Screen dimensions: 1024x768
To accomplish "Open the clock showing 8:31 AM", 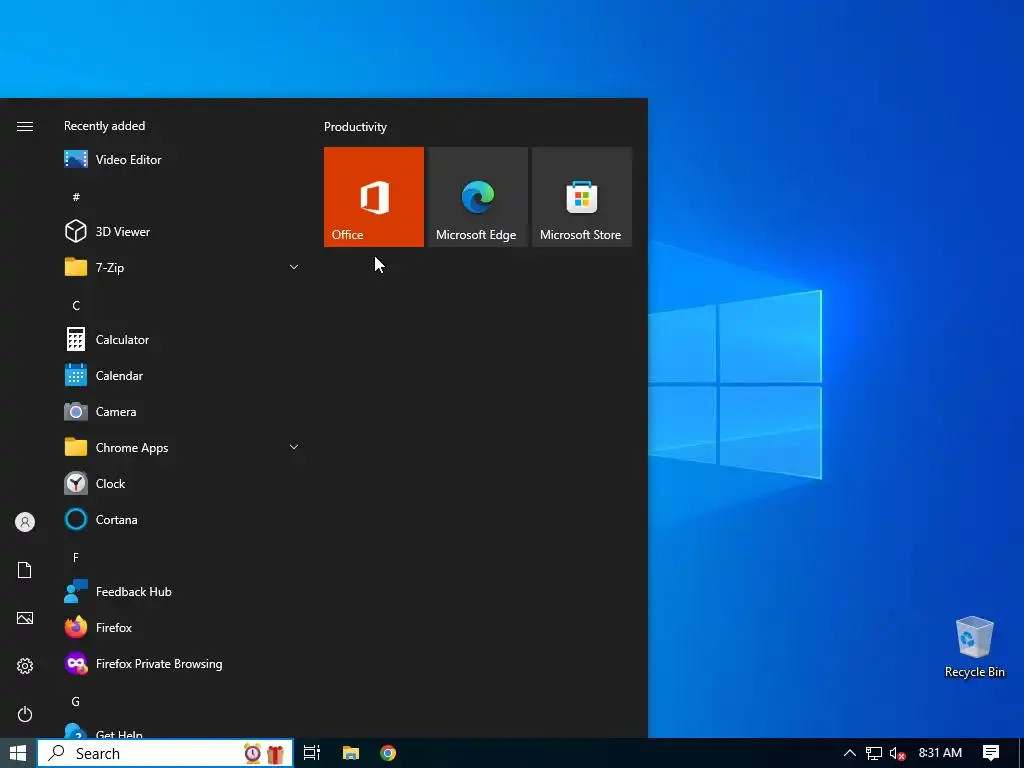I will 940,753.
